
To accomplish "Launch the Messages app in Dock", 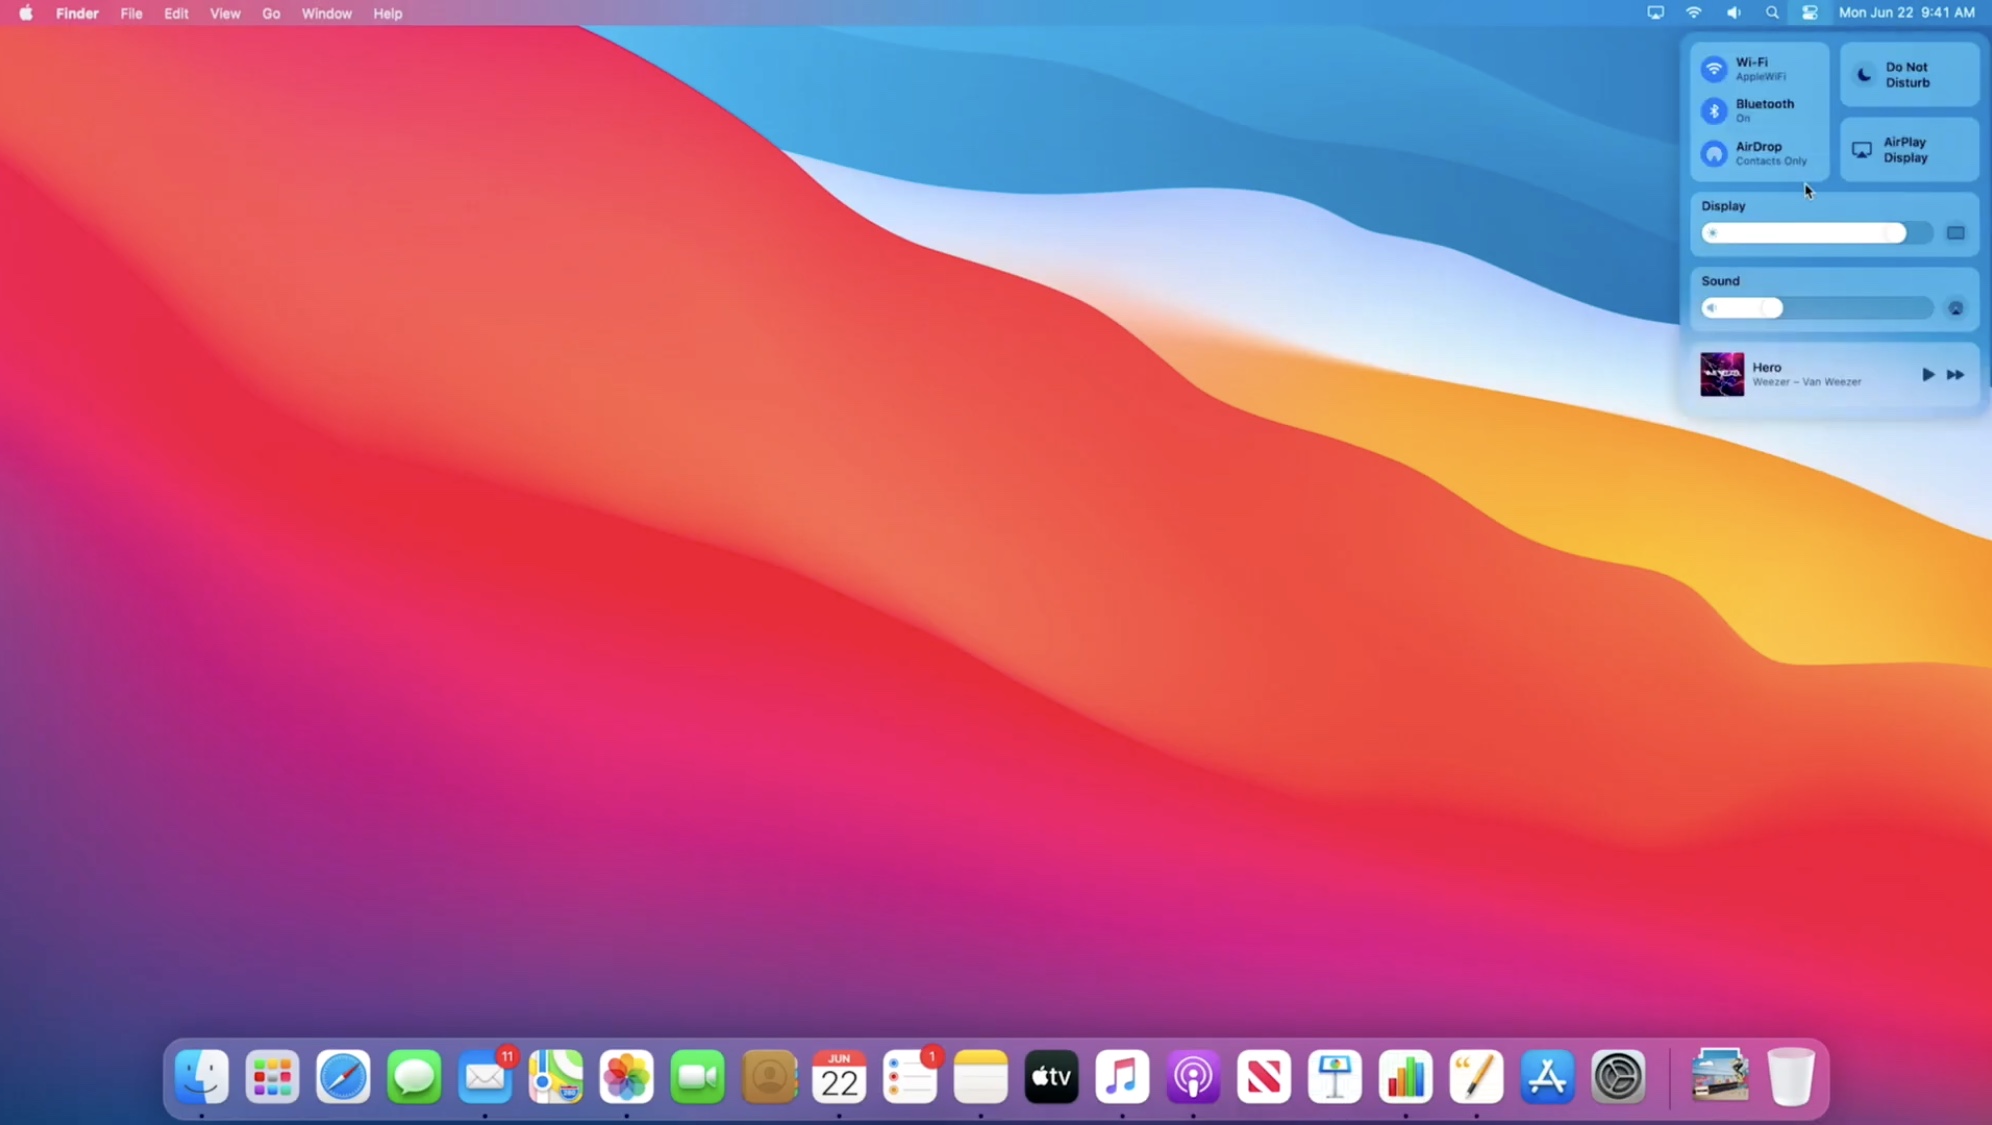I will (x=414, y=1077).
